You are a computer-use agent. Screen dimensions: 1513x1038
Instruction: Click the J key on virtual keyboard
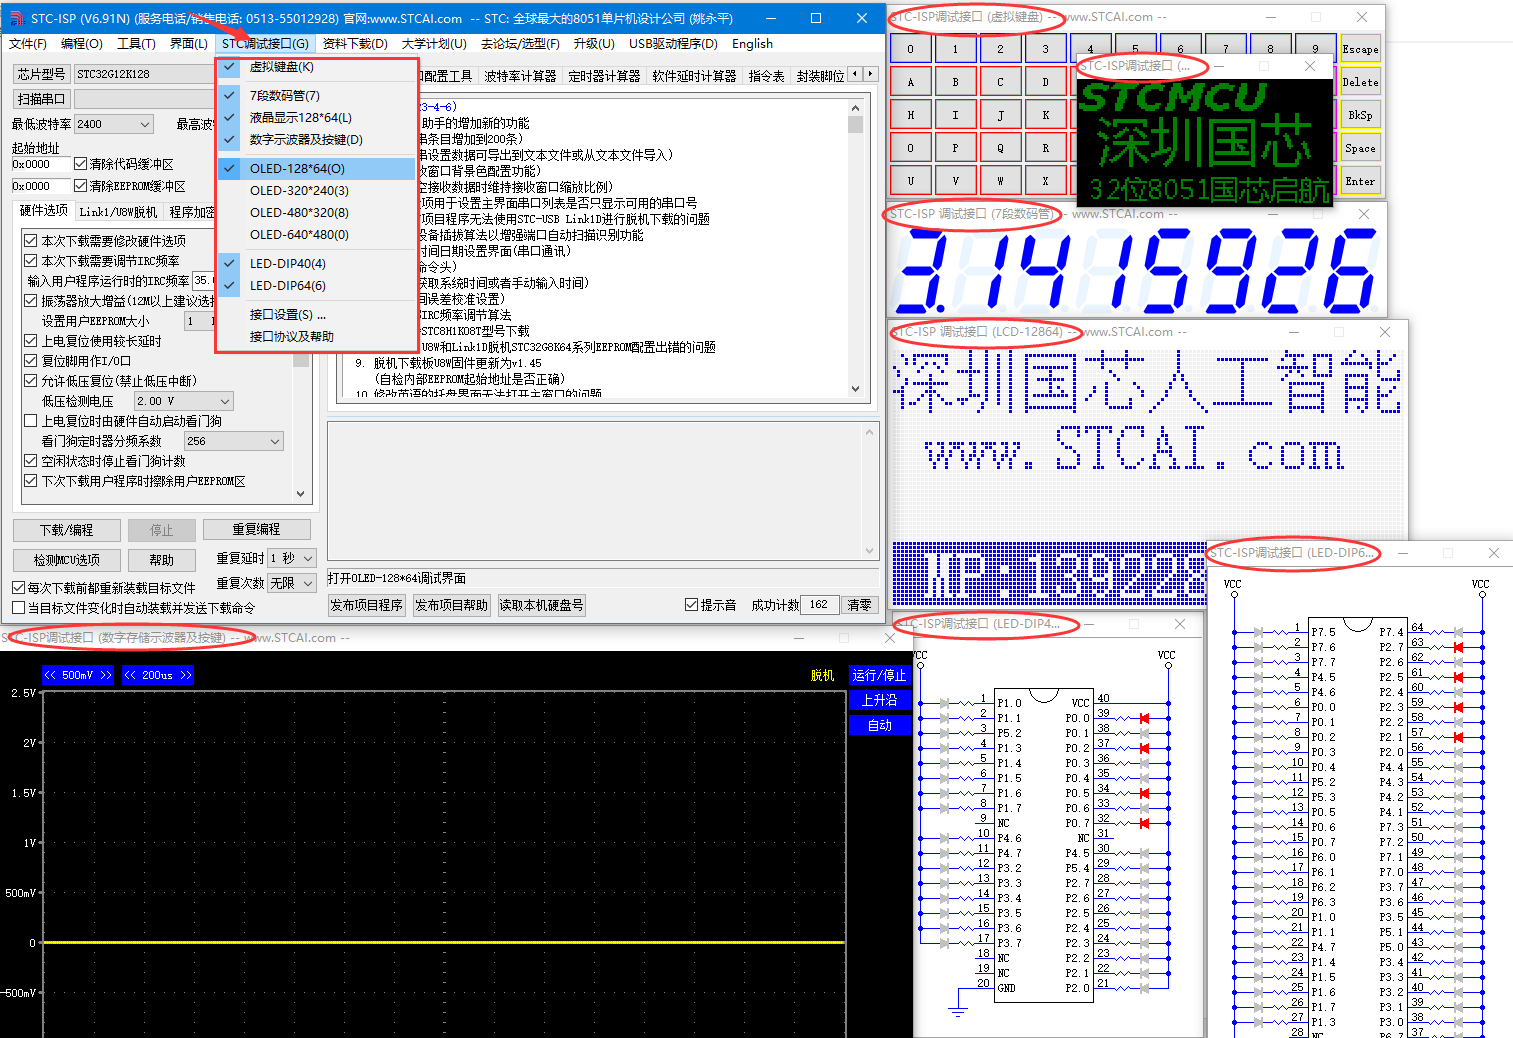(x=1000, y=115)
